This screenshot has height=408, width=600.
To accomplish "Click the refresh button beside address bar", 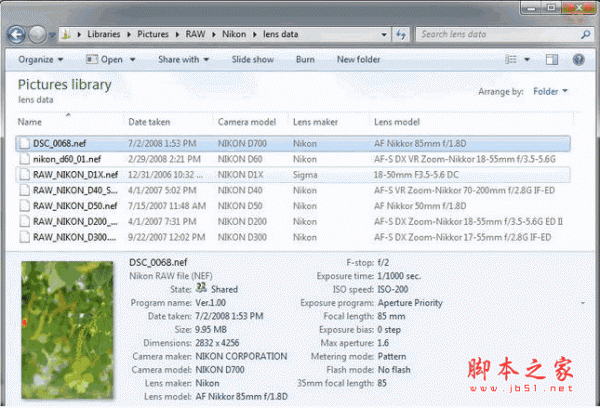I will [x=401, y=35].
